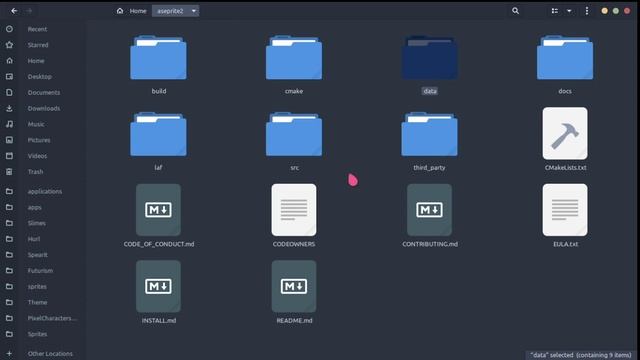The height and width of the screenshot is (360, 640).
Task: Go to Home in the path bar
Action: 132,11
